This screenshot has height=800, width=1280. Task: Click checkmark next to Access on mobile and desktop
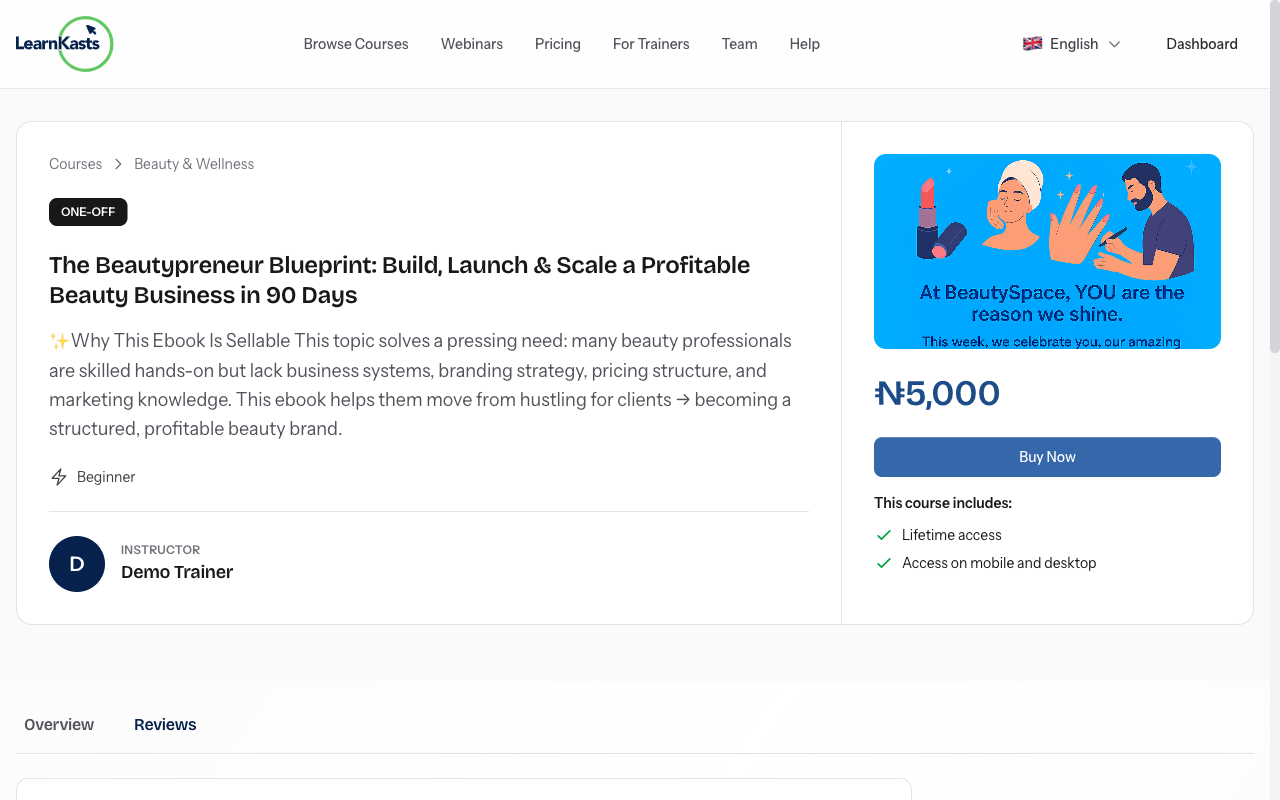coord(884,563)
